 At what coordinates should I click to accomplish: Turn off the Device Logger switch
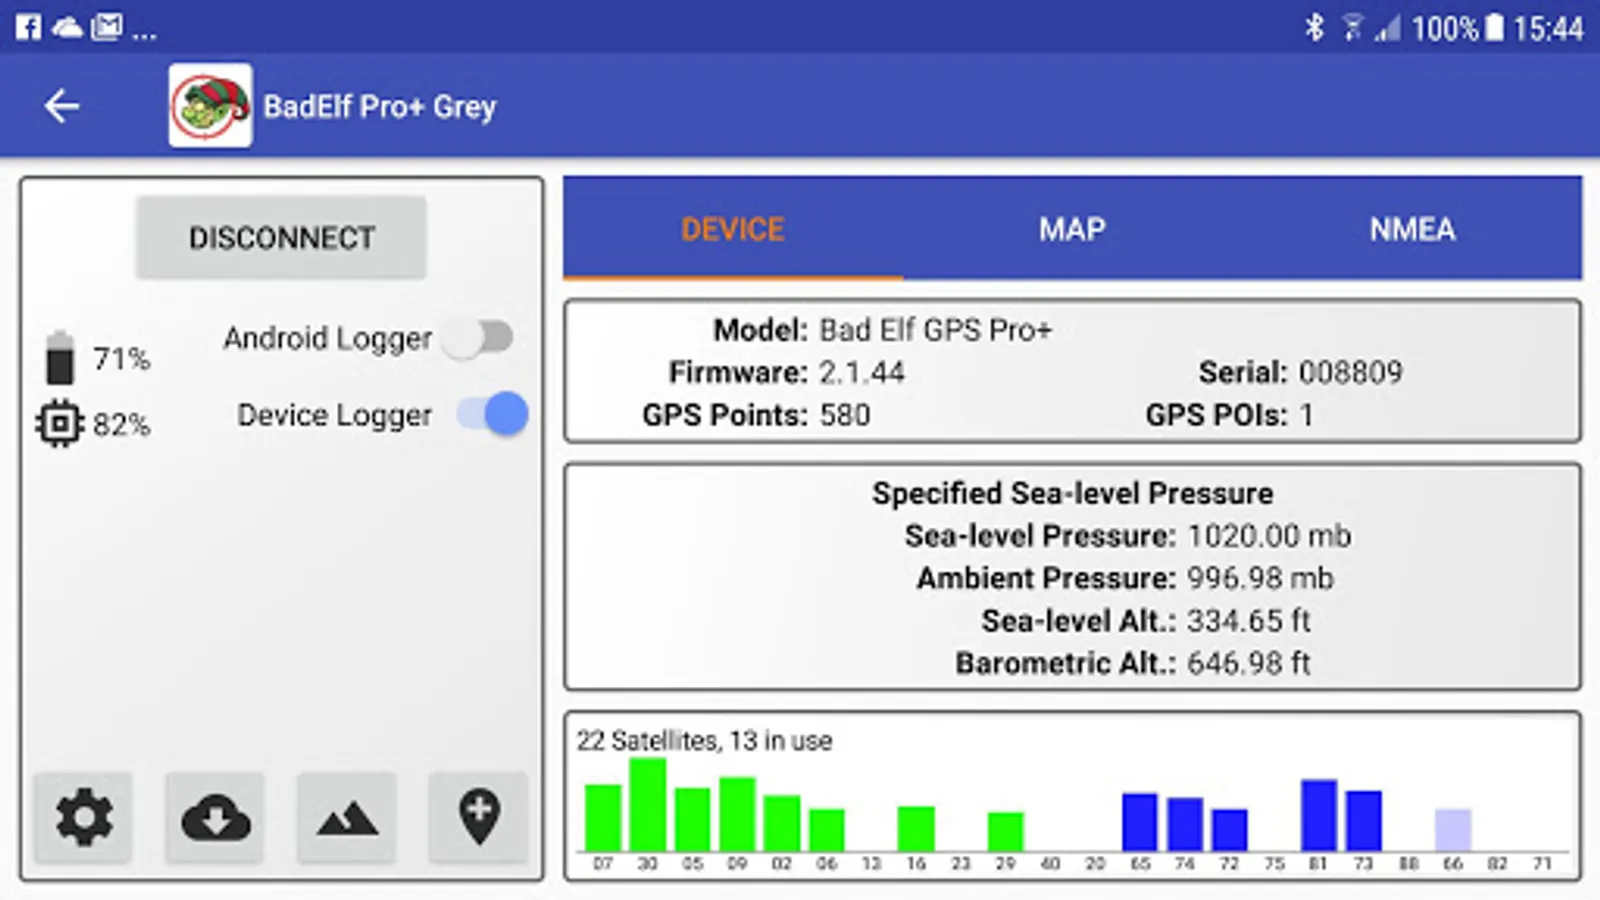coord(493,414)
